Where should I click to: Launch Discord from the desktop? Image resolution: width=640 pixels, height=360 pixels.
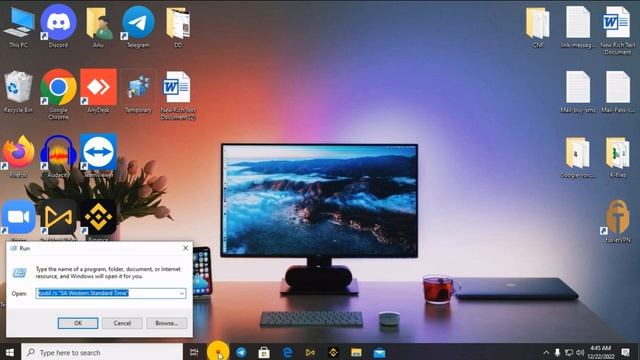coord(58,27)
